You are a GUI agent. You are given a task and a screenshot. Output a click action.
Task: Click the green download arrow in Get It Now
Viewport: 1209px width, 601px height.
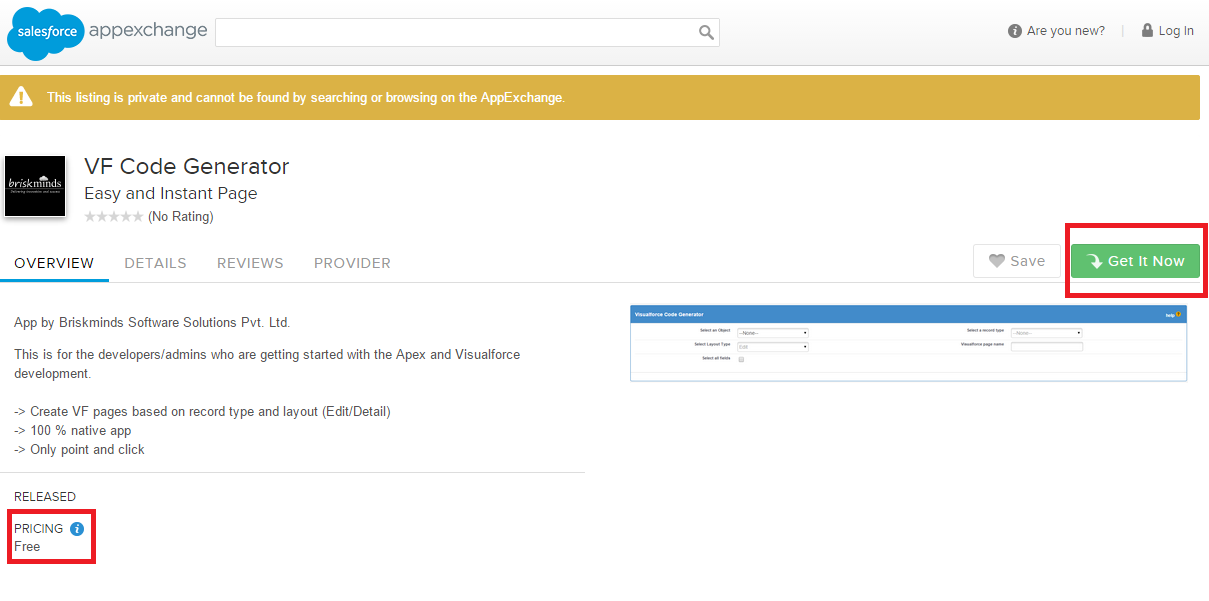[1095, 260]
